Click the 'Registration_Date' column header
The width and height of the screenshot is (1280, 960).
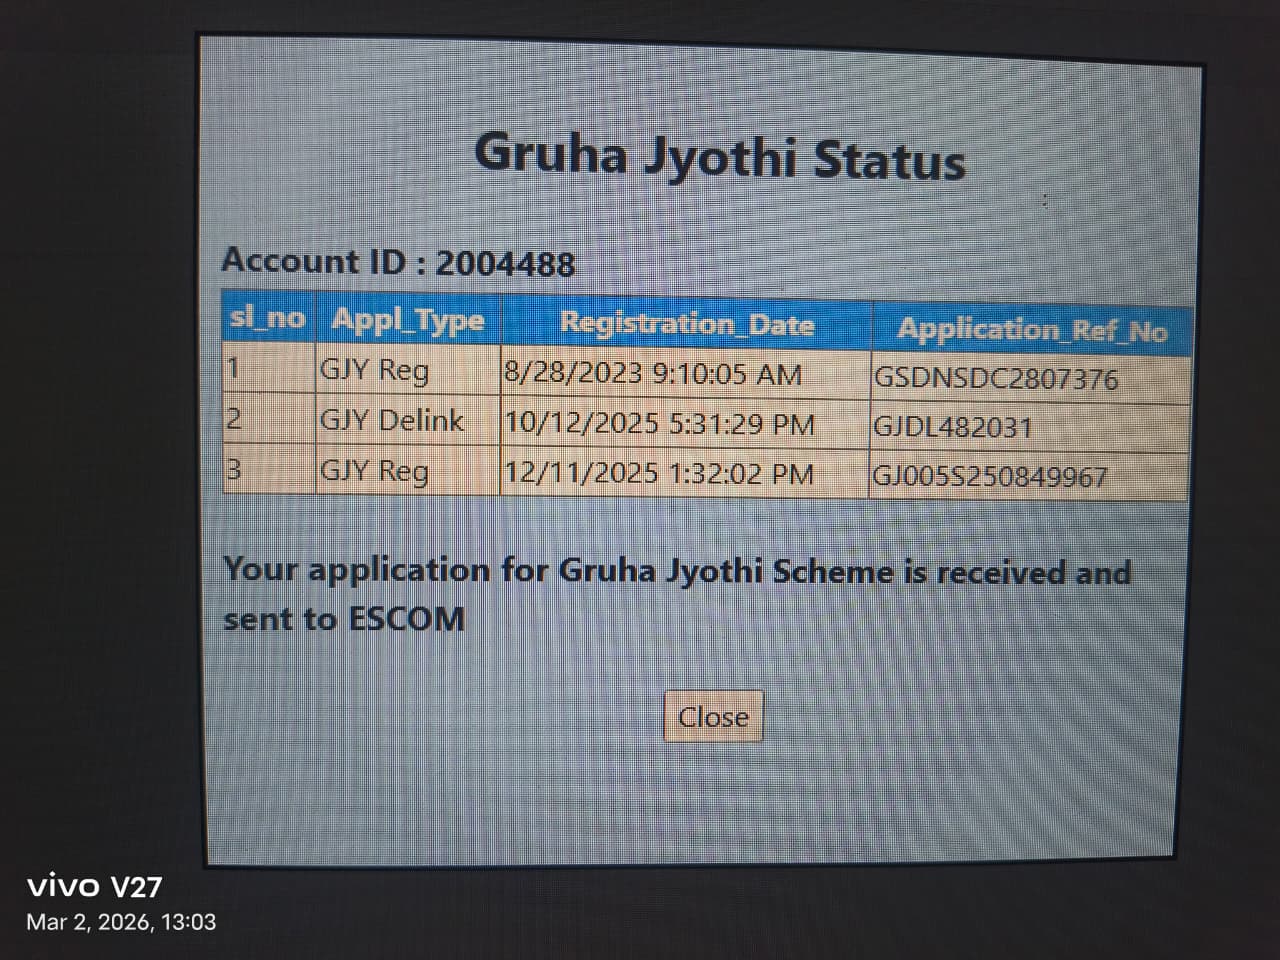686,323
